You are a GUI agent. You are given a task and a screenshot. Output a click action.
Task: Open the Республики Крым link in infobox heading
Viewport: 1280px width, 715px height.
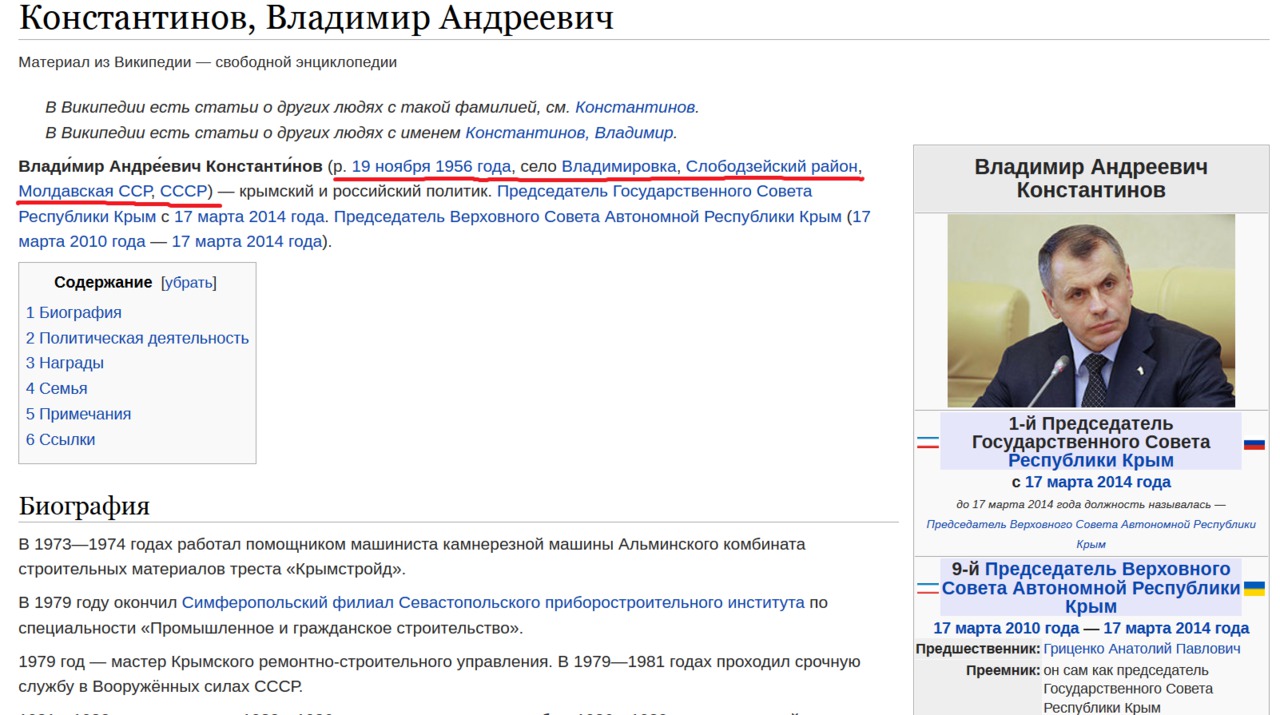1091,460
